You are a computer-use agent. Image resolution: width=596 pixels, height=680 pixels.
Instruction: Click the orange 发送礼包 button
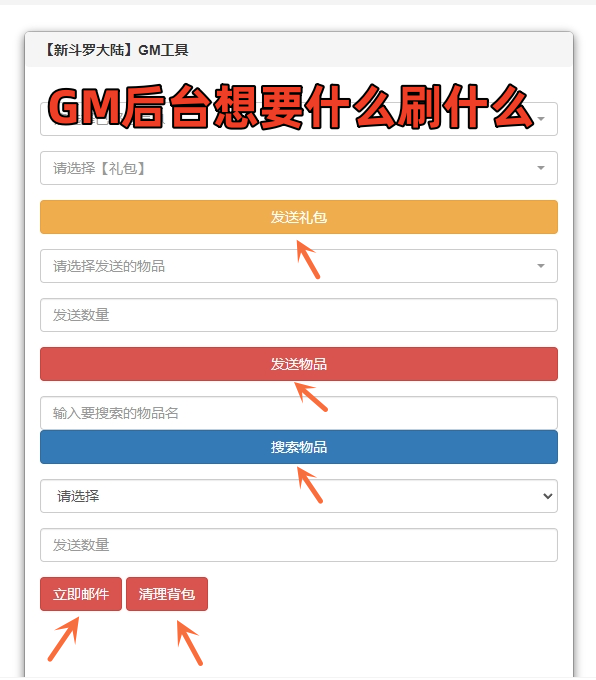298,217
